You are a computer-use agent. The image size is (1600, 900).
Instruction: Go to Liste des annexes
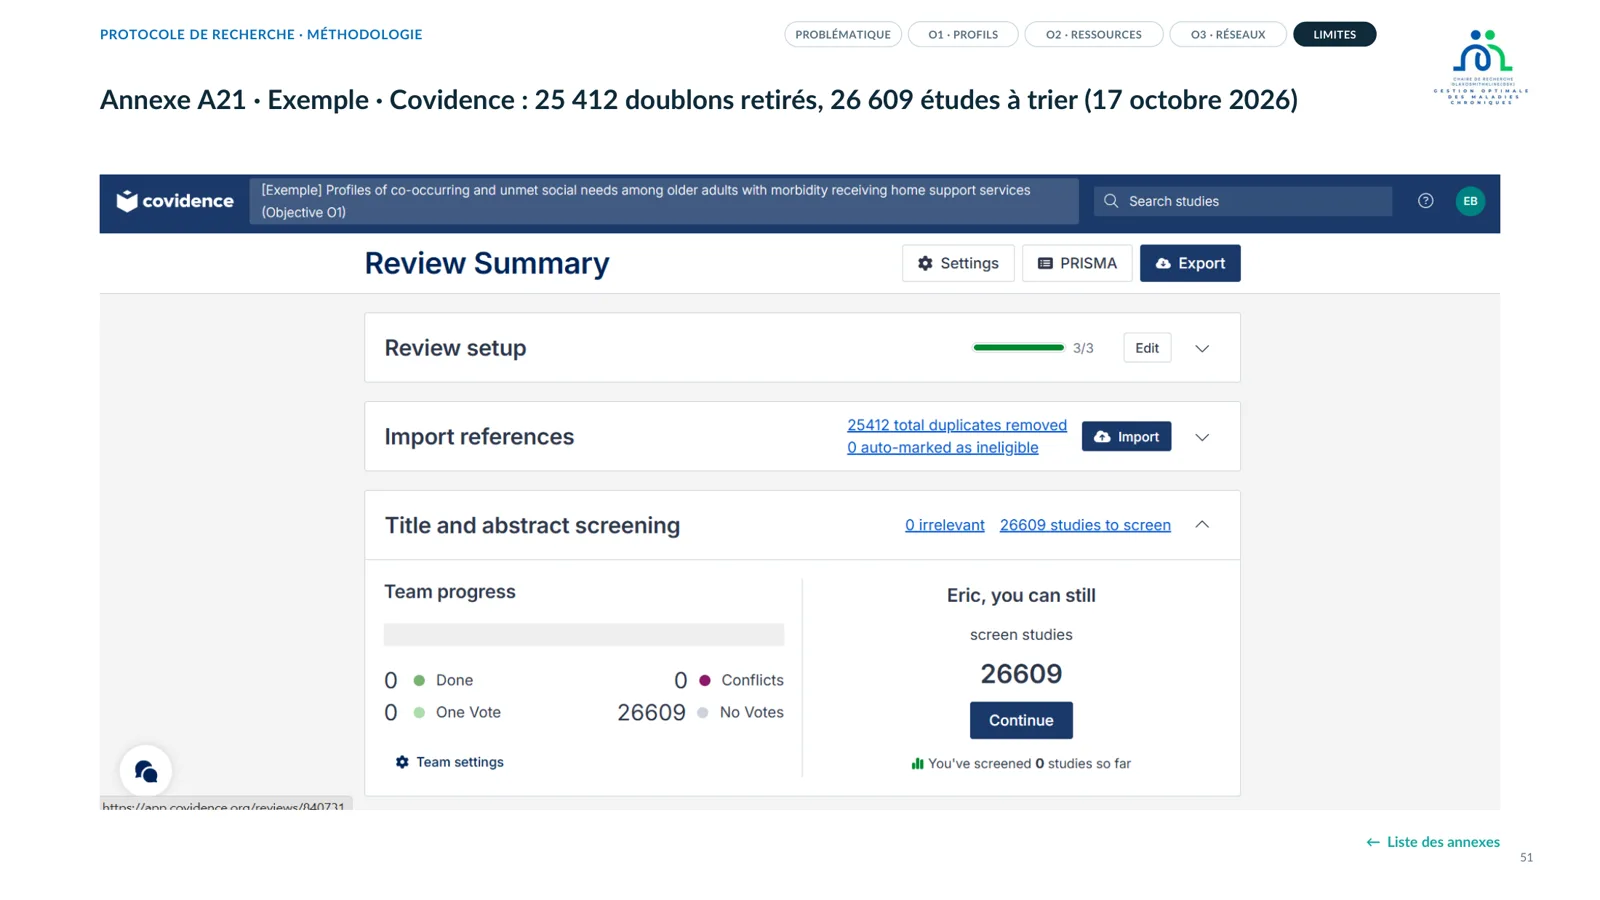click(x=1433, y=842)
